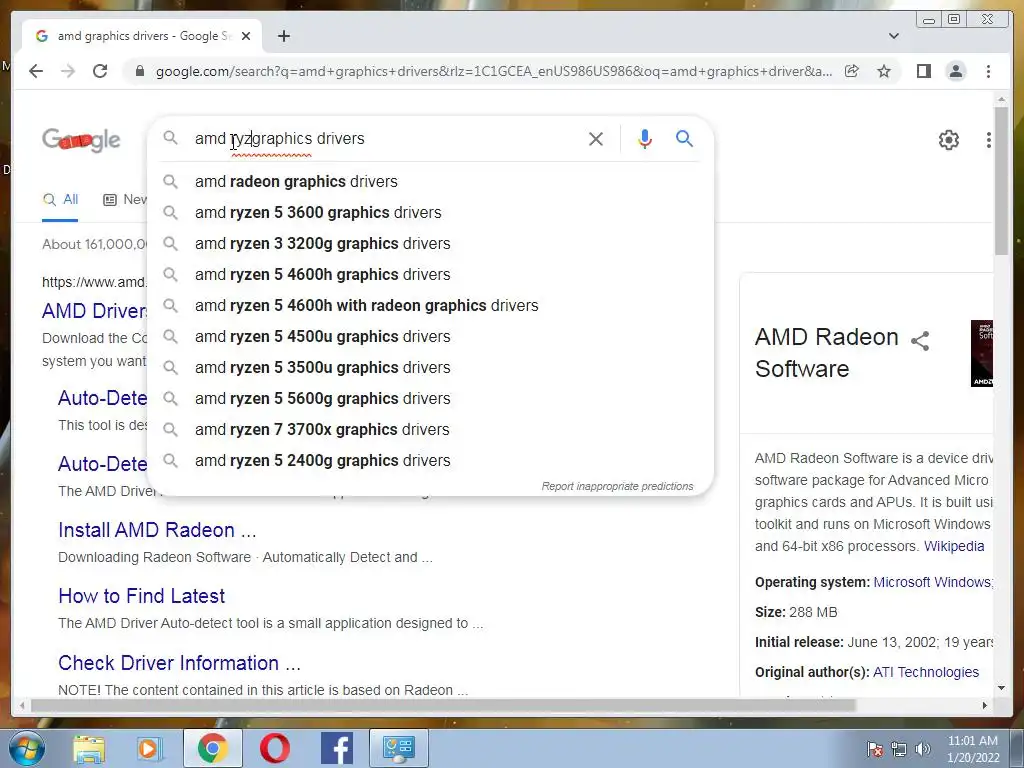
Task: Choose suggestion amd ryzen 3 3200g graphics drivers
Action: click(431, 244)
